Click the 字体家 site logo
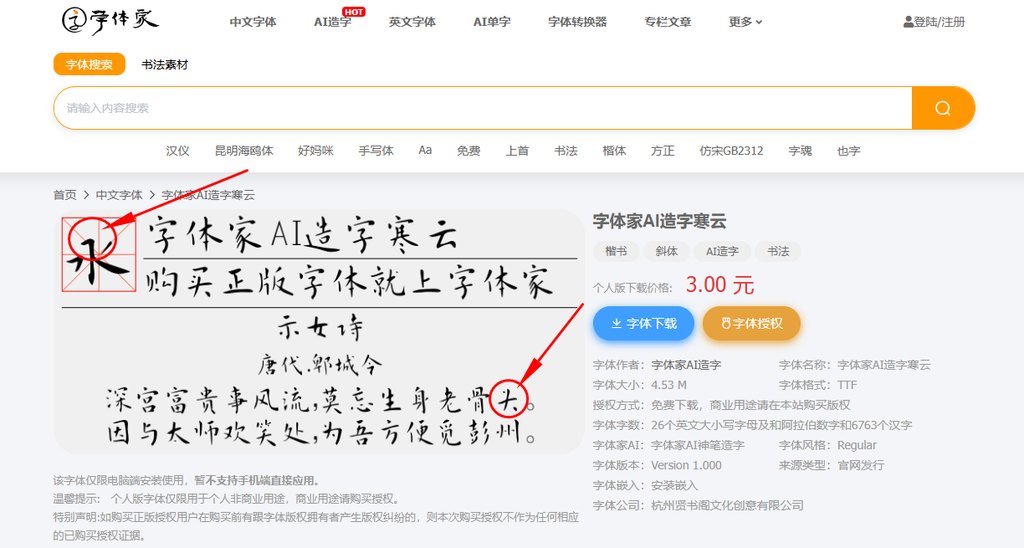 click(110, 21)
